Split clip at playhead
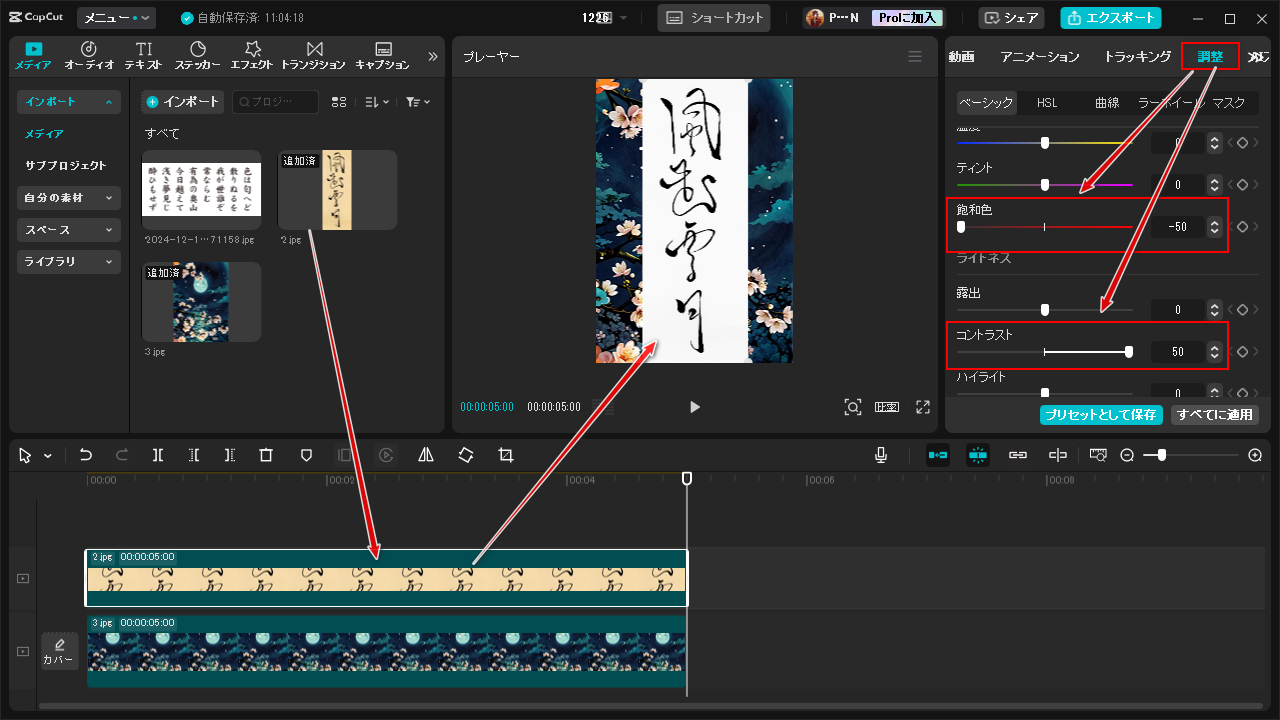1280x720 pixels. 158,455
